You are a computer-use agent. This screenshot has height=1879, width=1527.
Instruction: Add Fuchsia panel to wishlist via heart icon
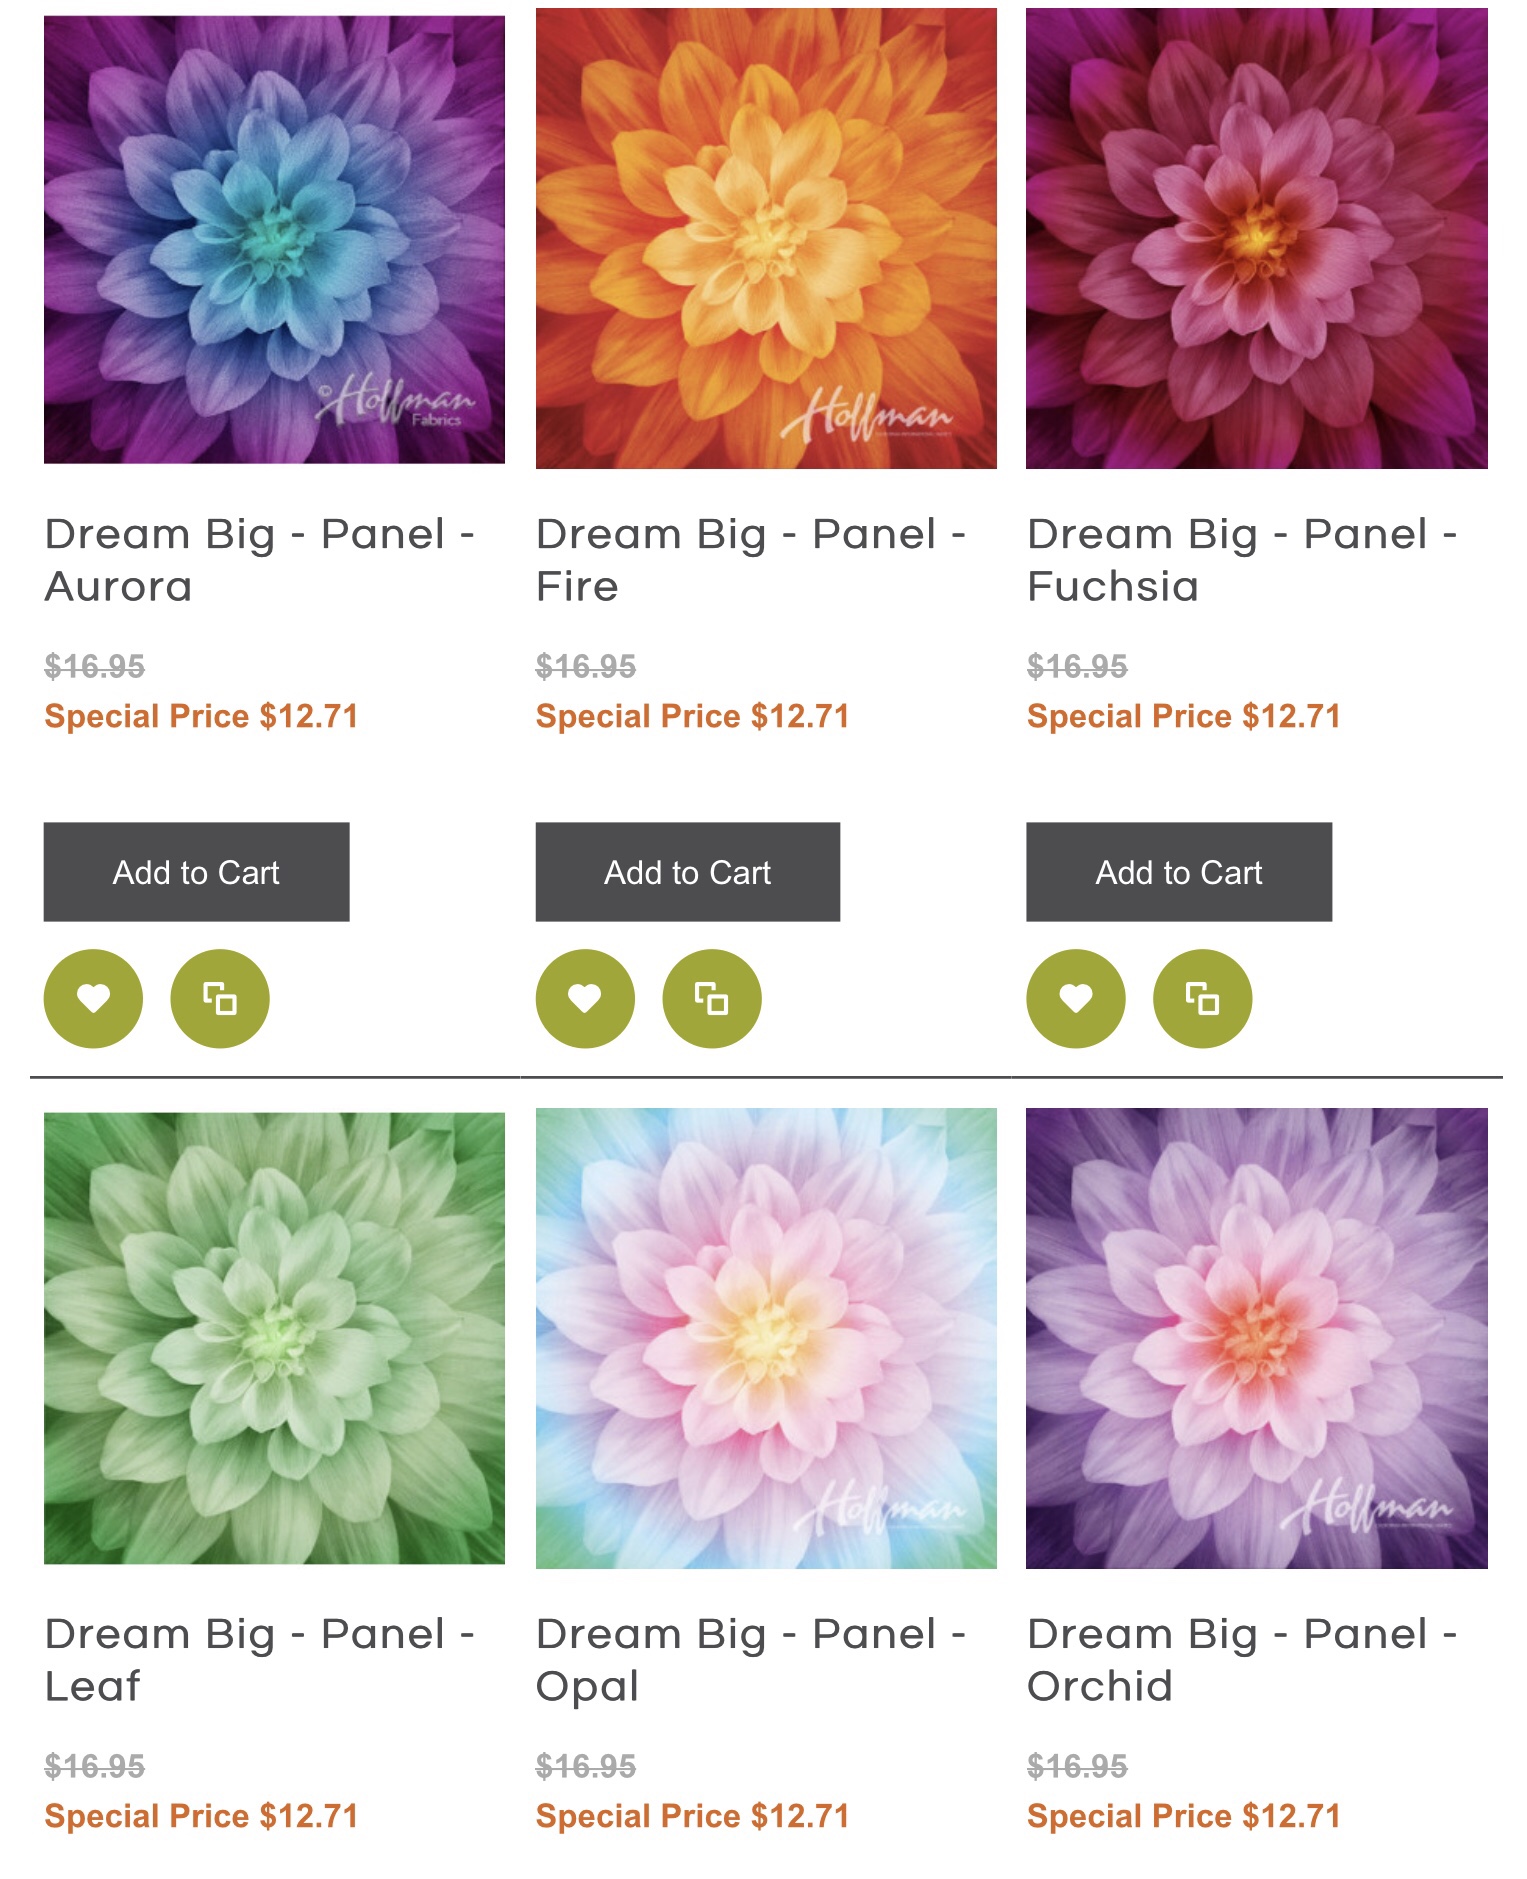pos(1076,998)
